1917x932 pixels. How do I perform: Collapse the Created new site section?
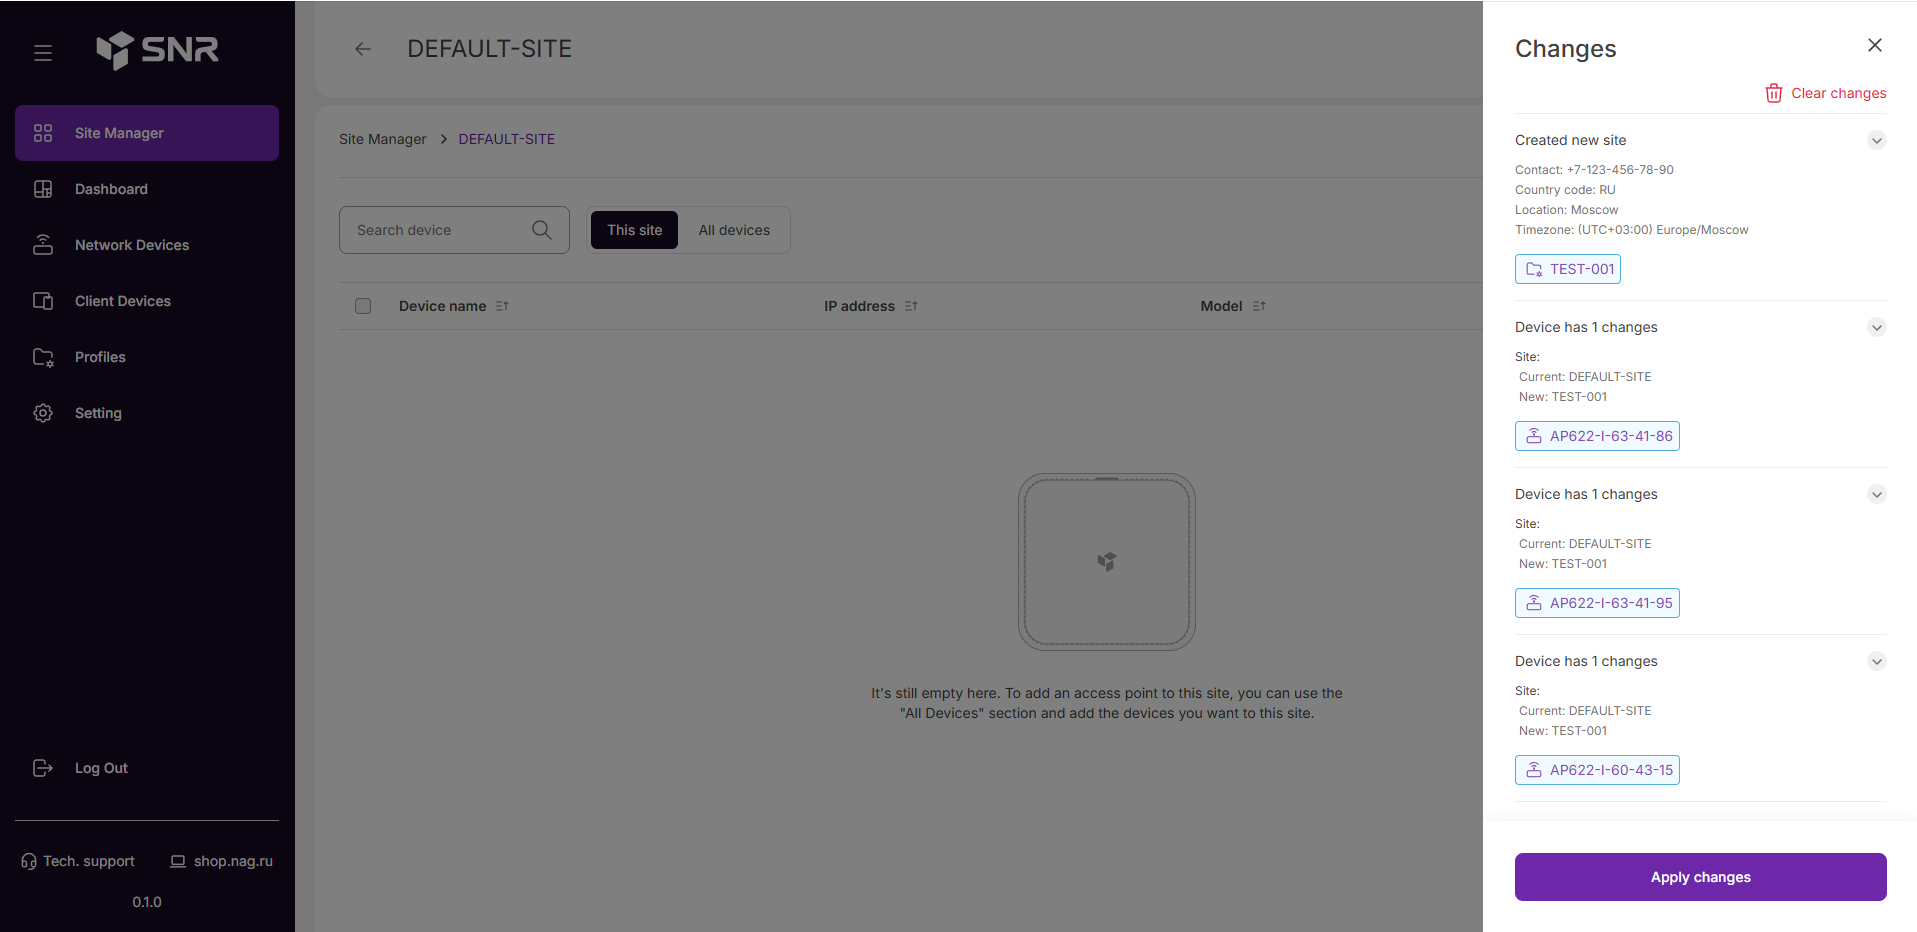pos(1876,140)
